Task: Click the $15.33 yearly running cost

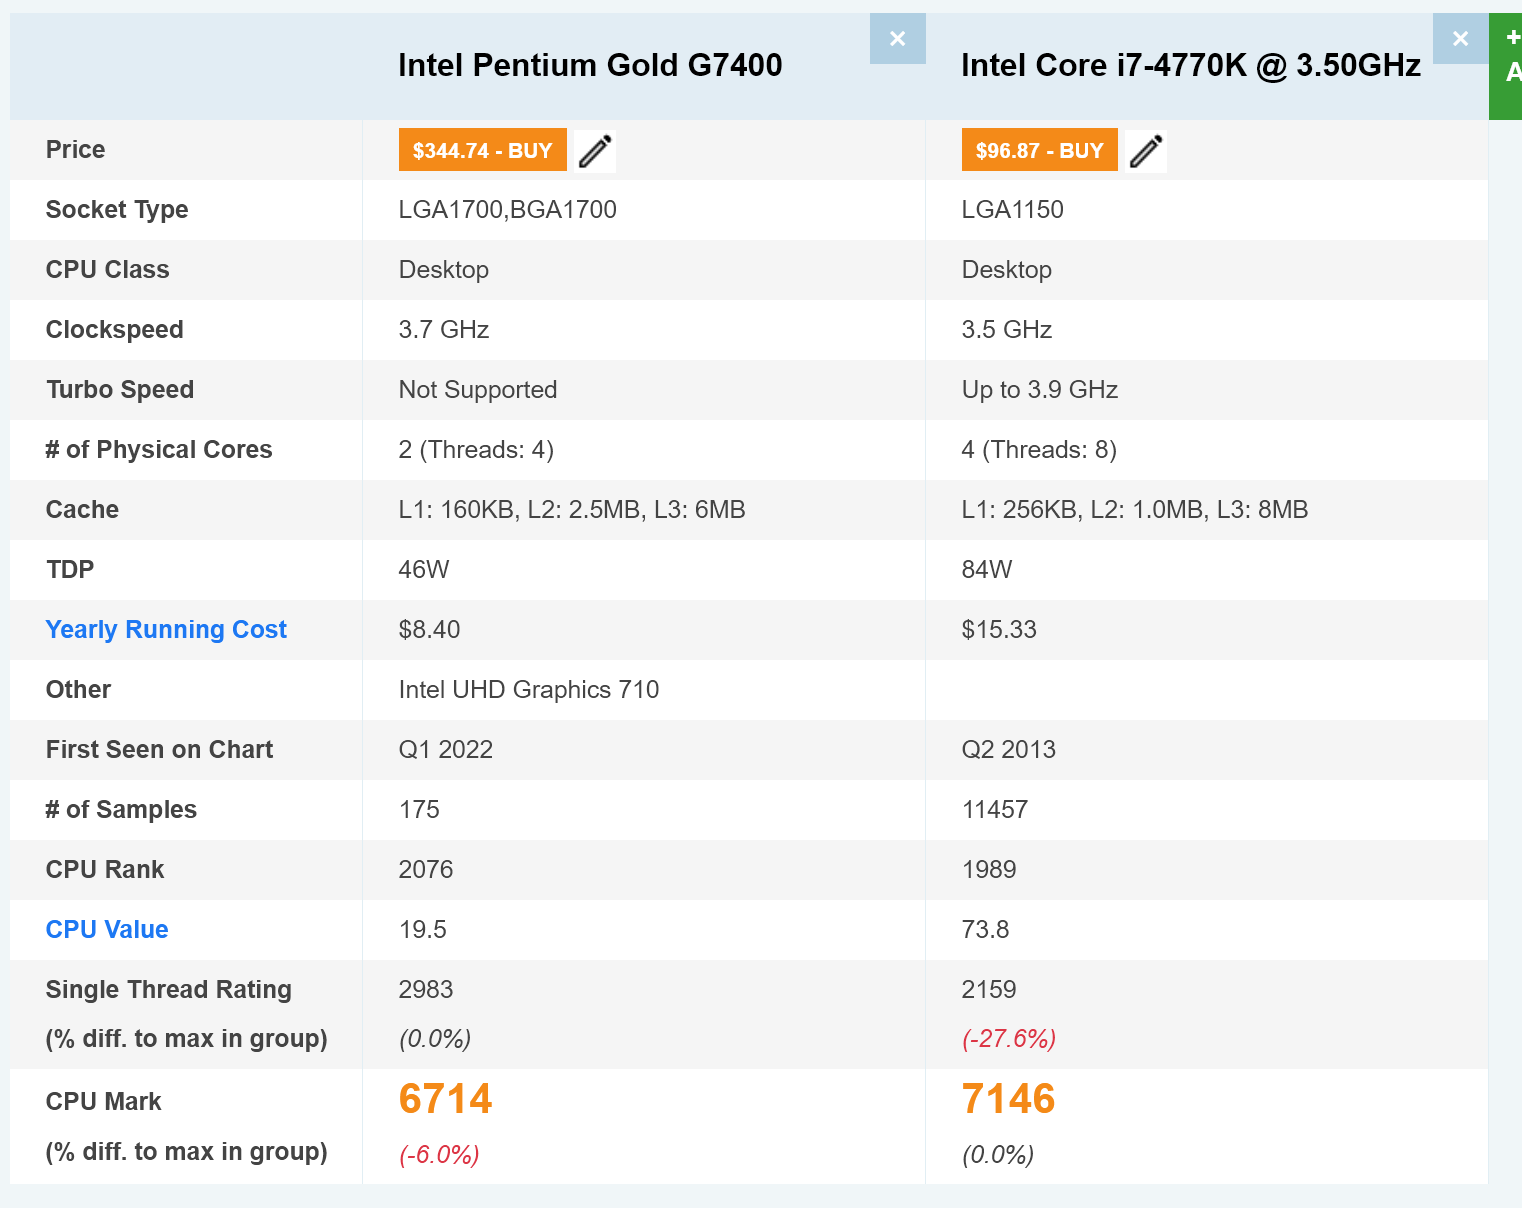Action: point(999,629)
